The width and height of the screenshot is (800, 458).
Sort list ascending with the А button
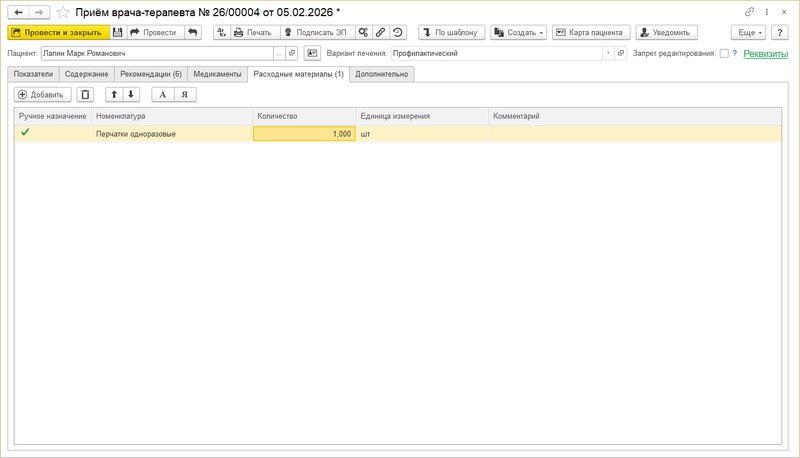pos(163,94)
